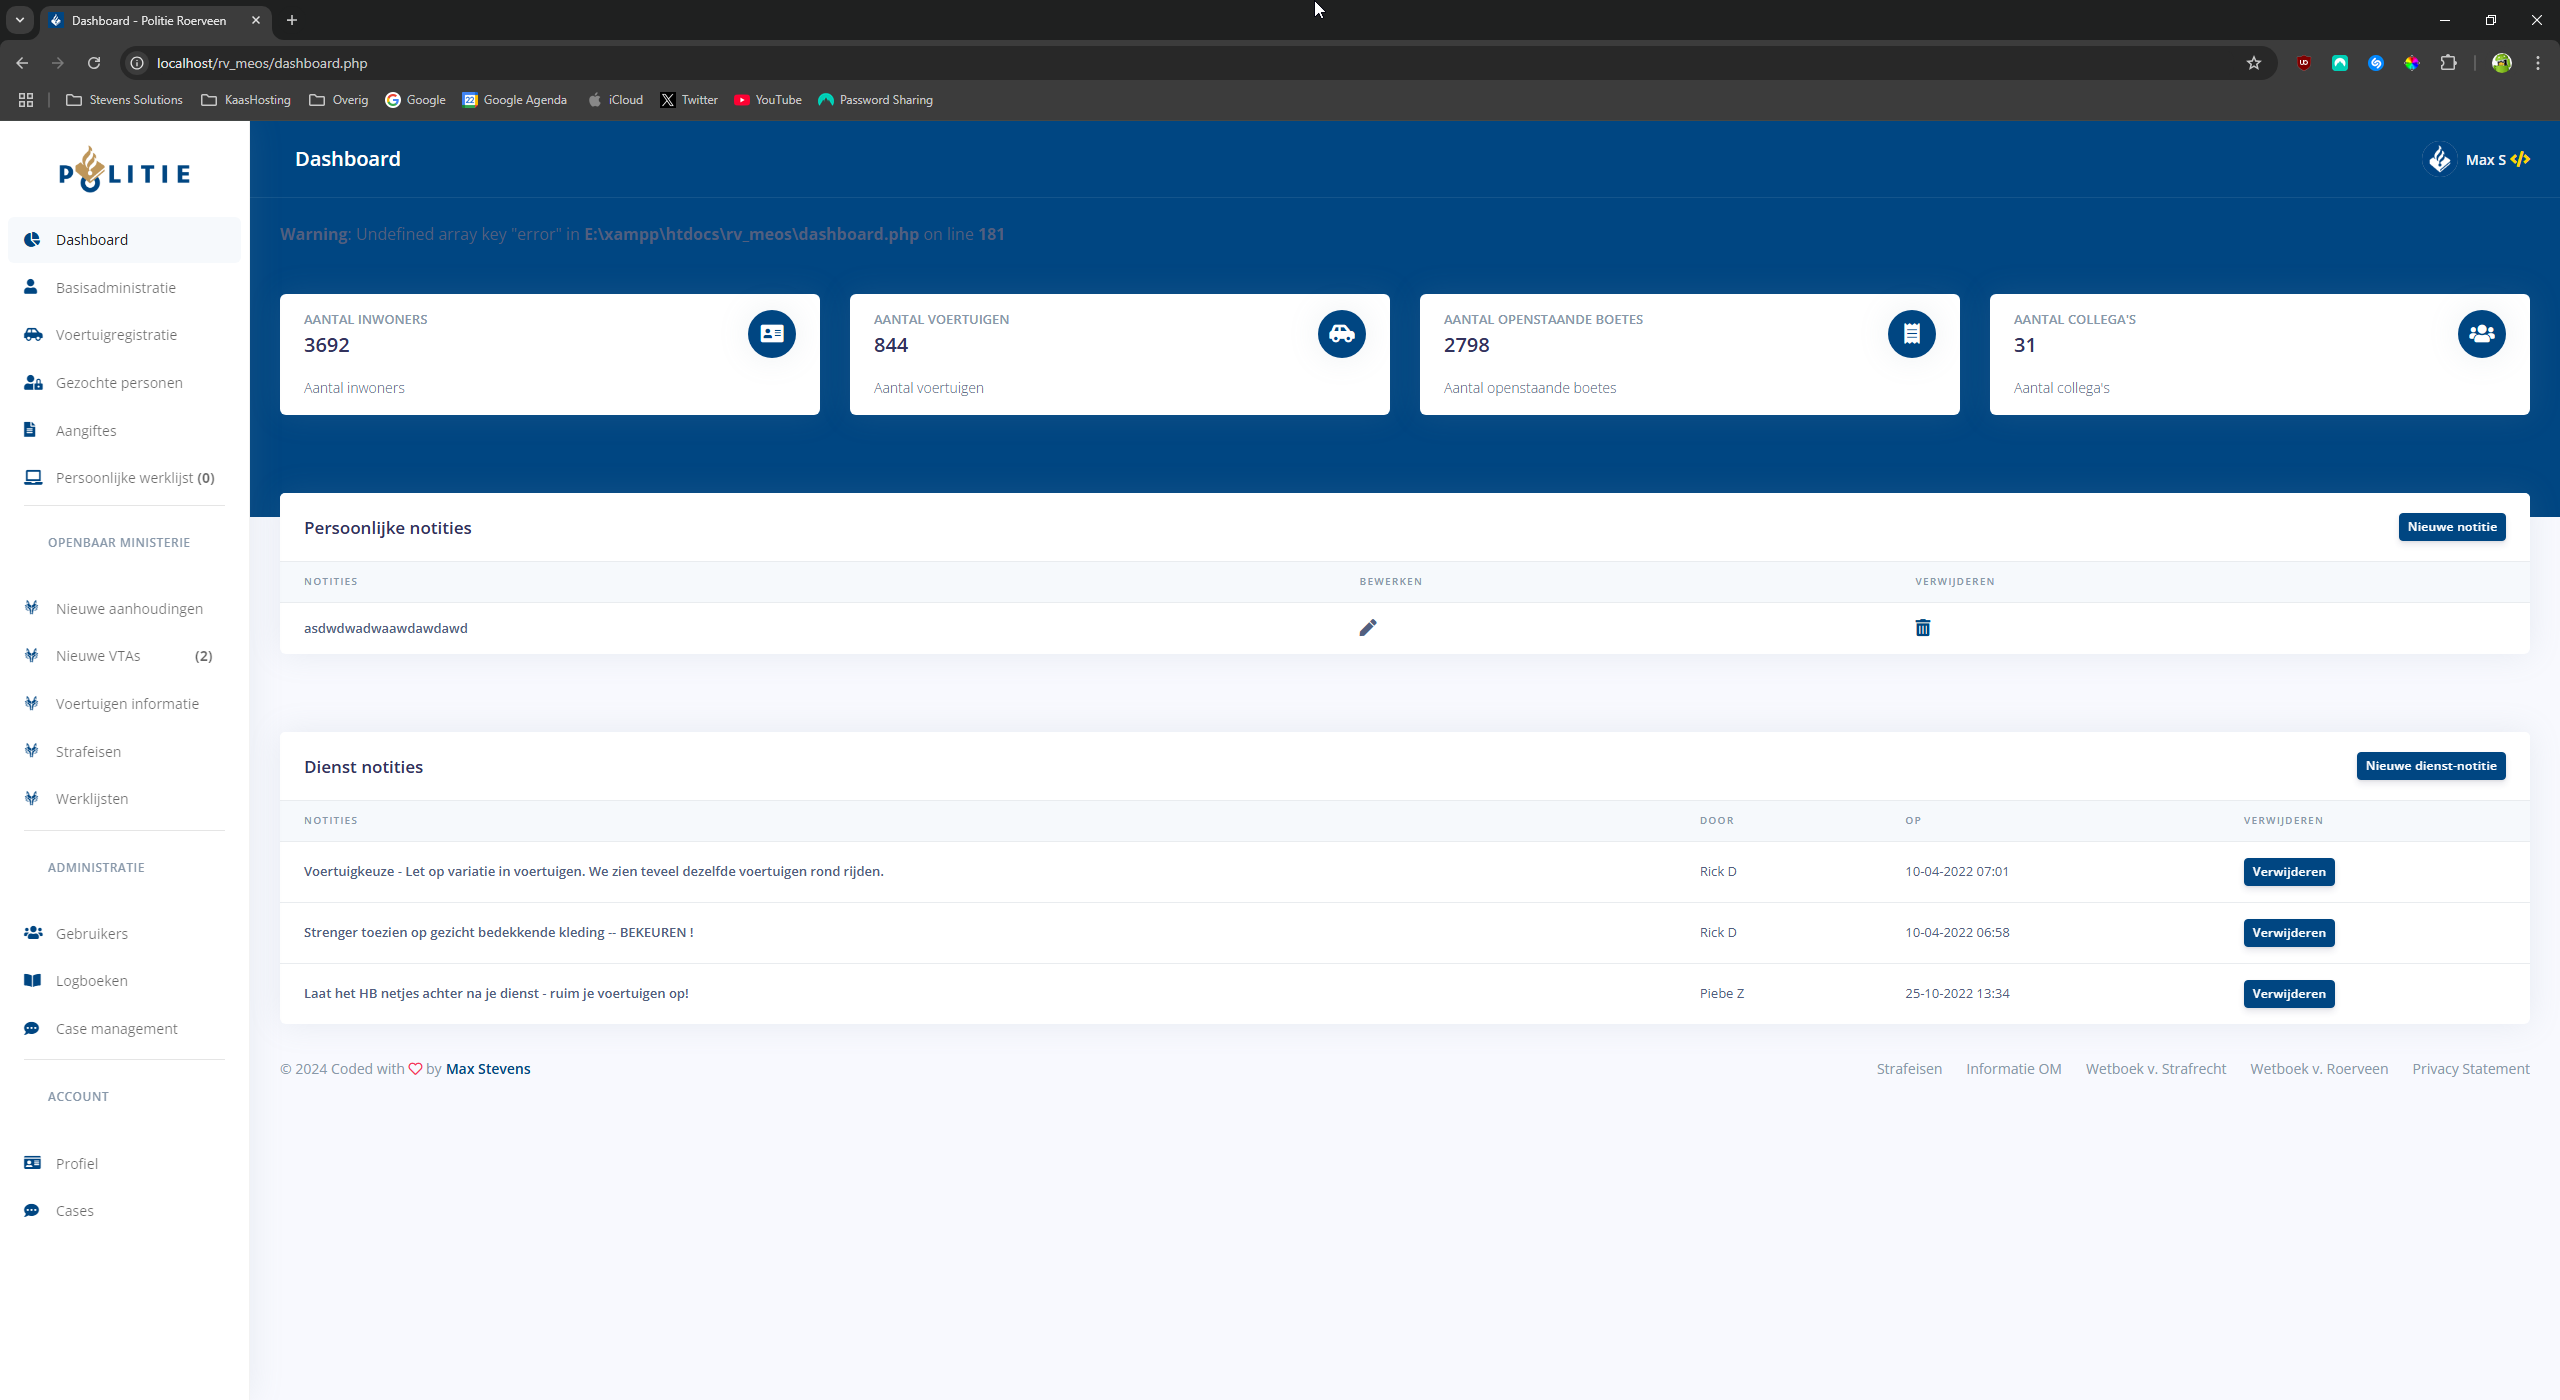Open Voertuigregistratie in the sidebar
Viewport: 2560px width, 1400px height.
(116, 335)
